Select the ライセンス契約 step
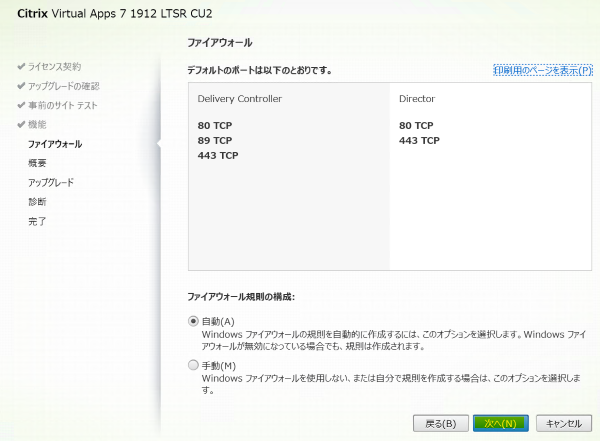Viewport: 600px width, 441px height. pyautogui.click(x=54, y=67)
